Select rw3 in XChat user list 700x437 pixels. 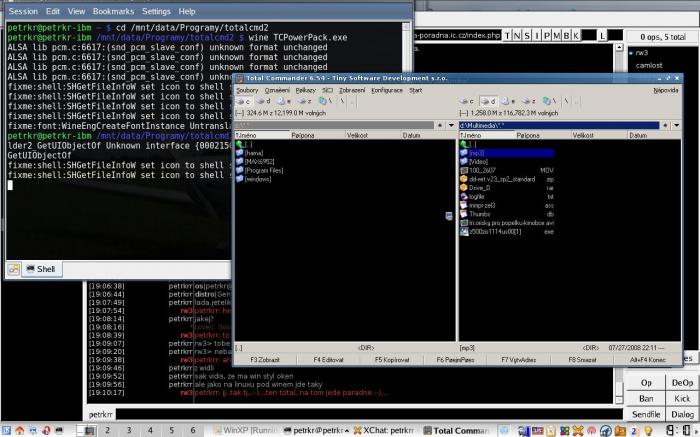coord(642,53)
